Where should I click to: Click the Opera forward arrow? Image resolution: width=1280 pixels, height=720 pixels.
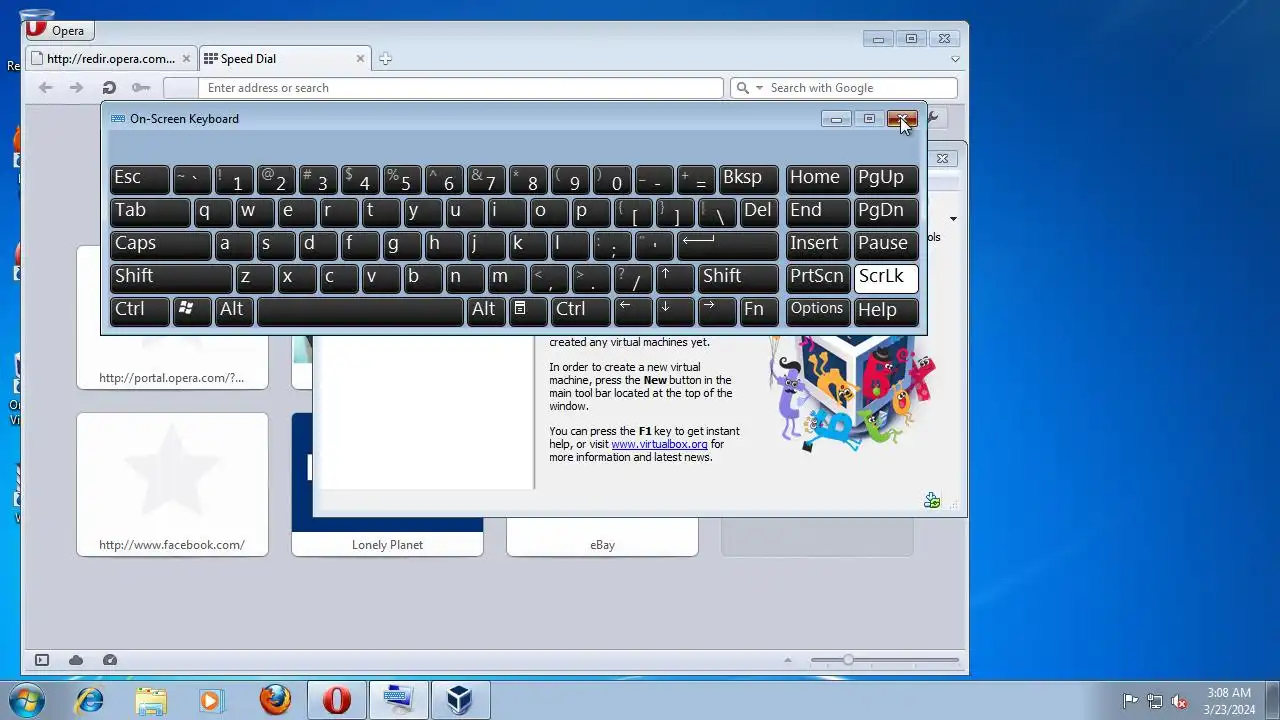coord(76,88)
